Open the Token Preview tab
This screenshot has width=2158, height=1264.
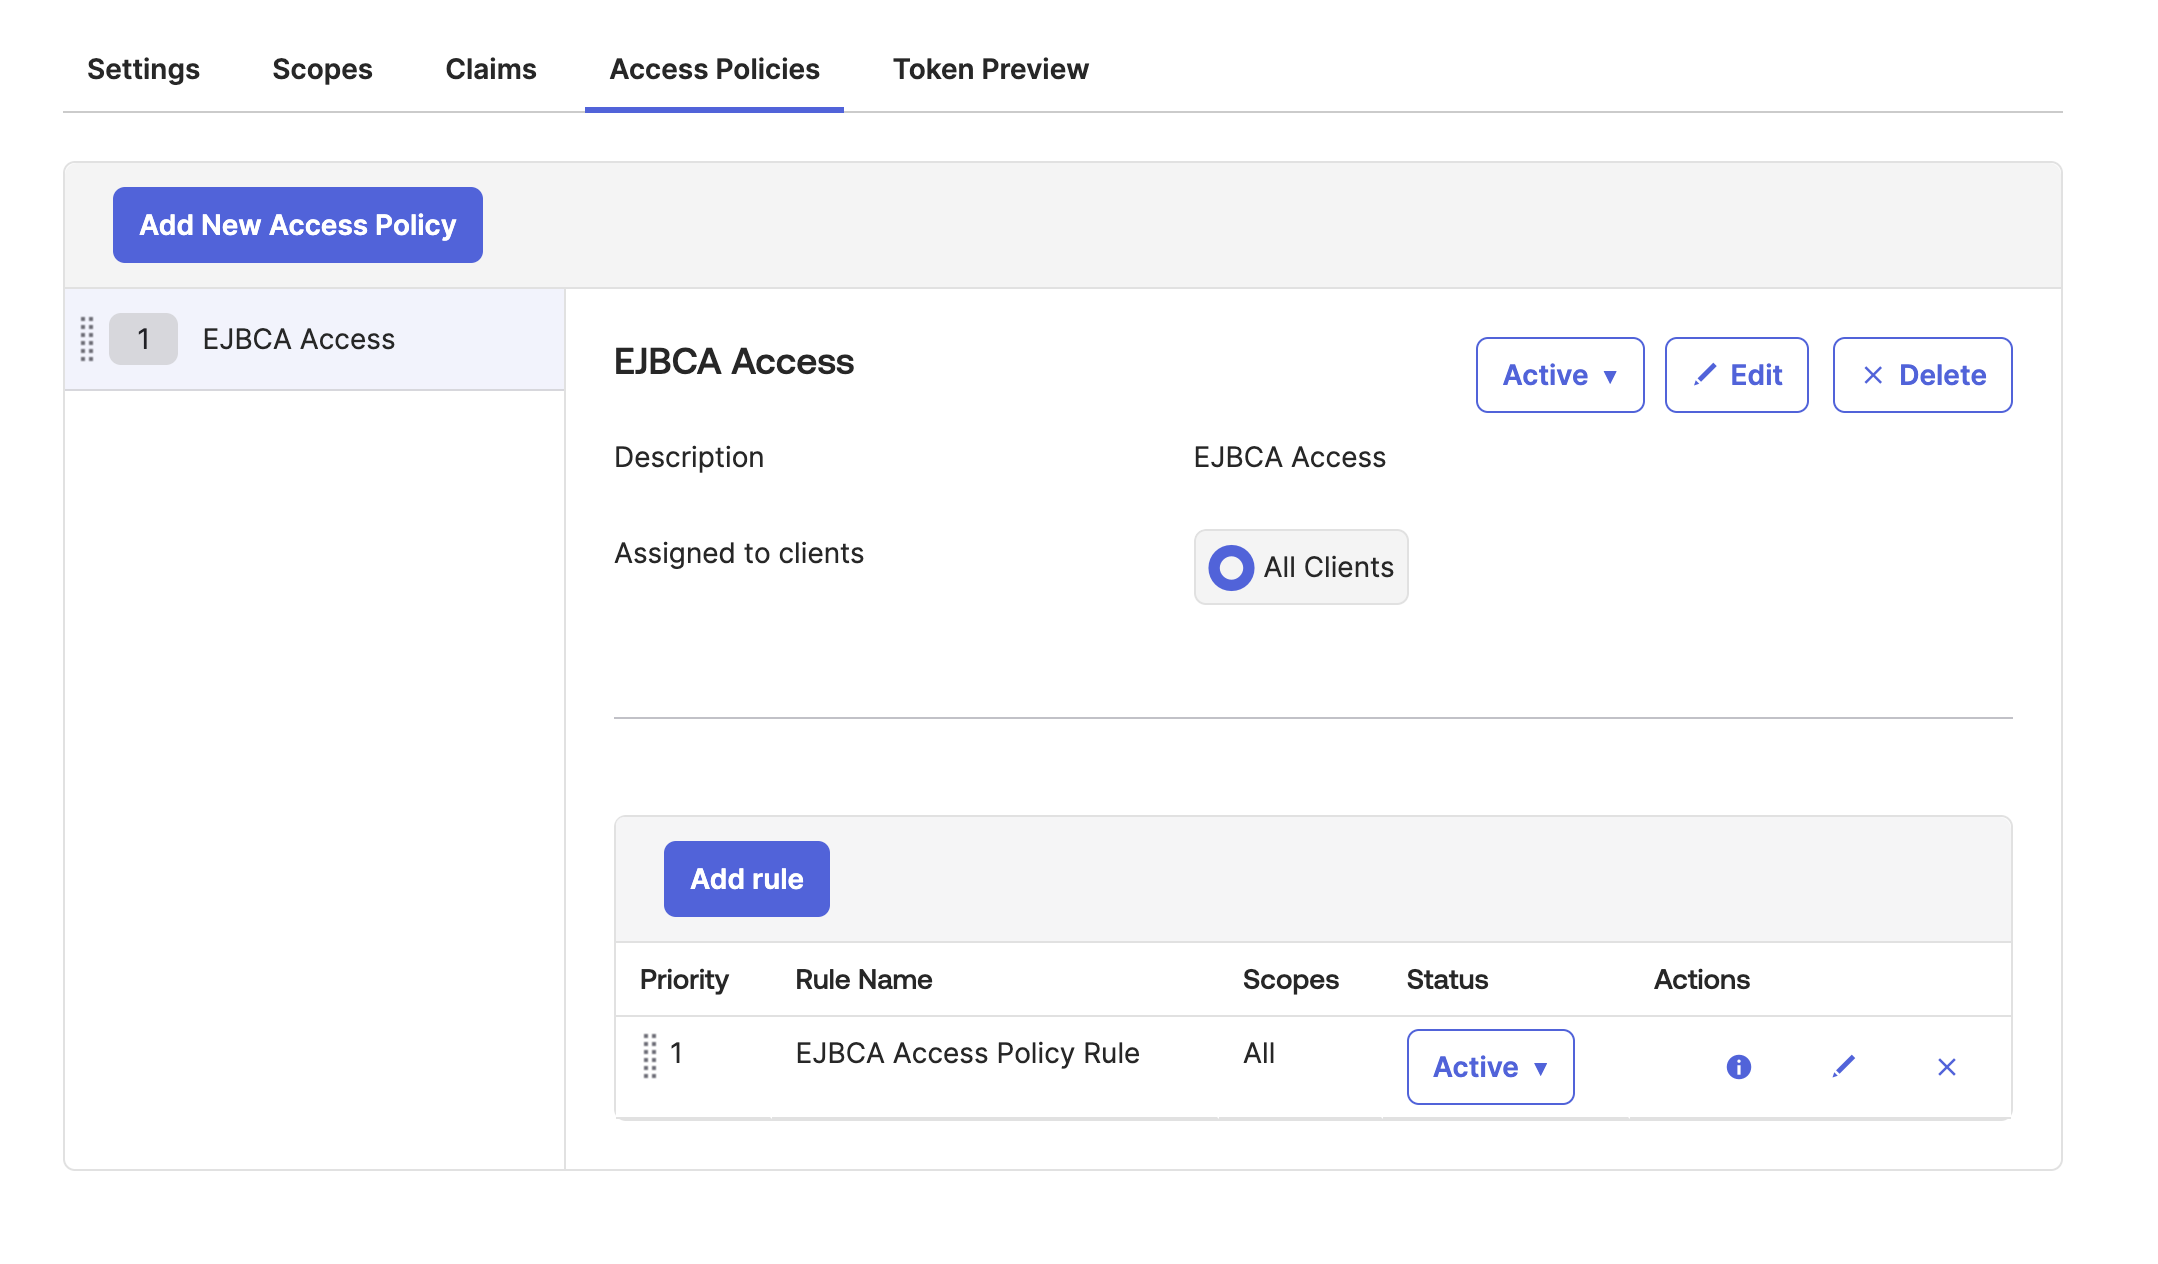[x=990, y=69]
